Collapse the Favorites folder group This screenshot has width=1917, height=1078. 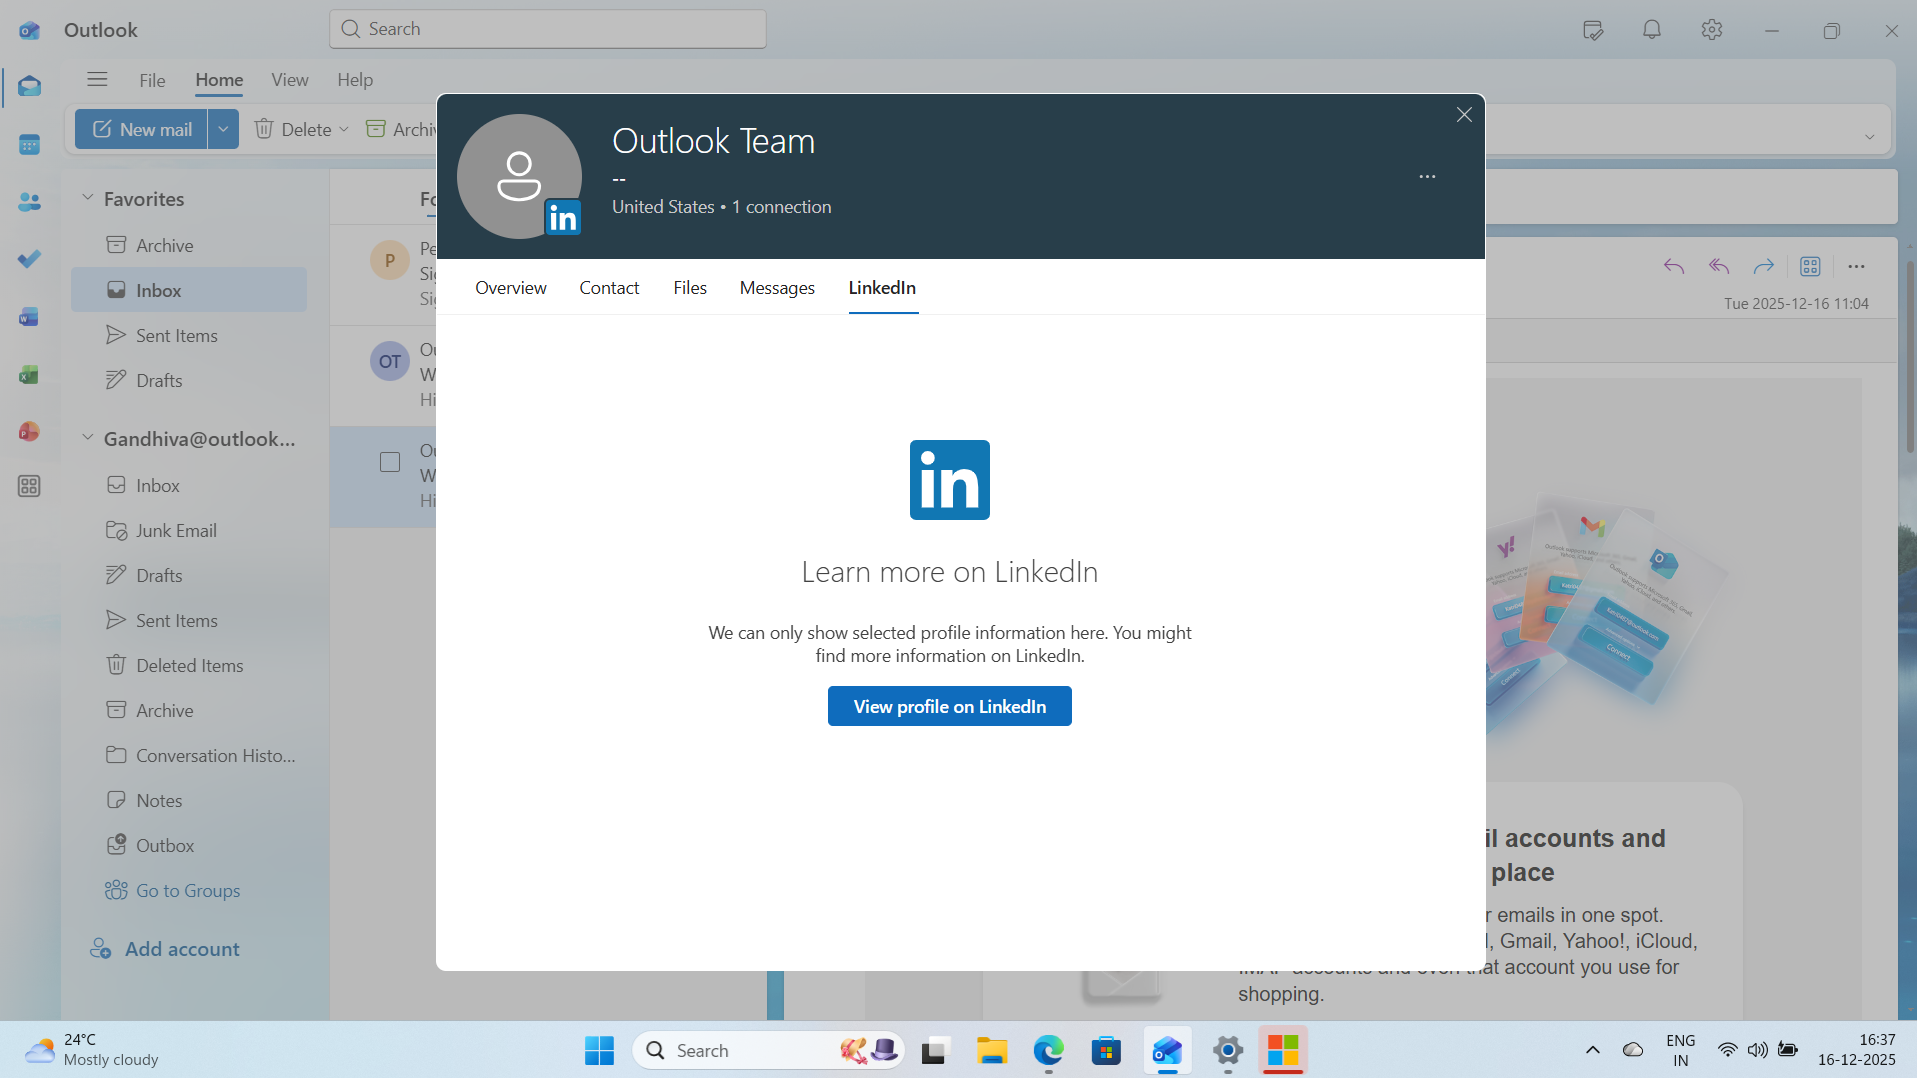click(x=88, y=198)
